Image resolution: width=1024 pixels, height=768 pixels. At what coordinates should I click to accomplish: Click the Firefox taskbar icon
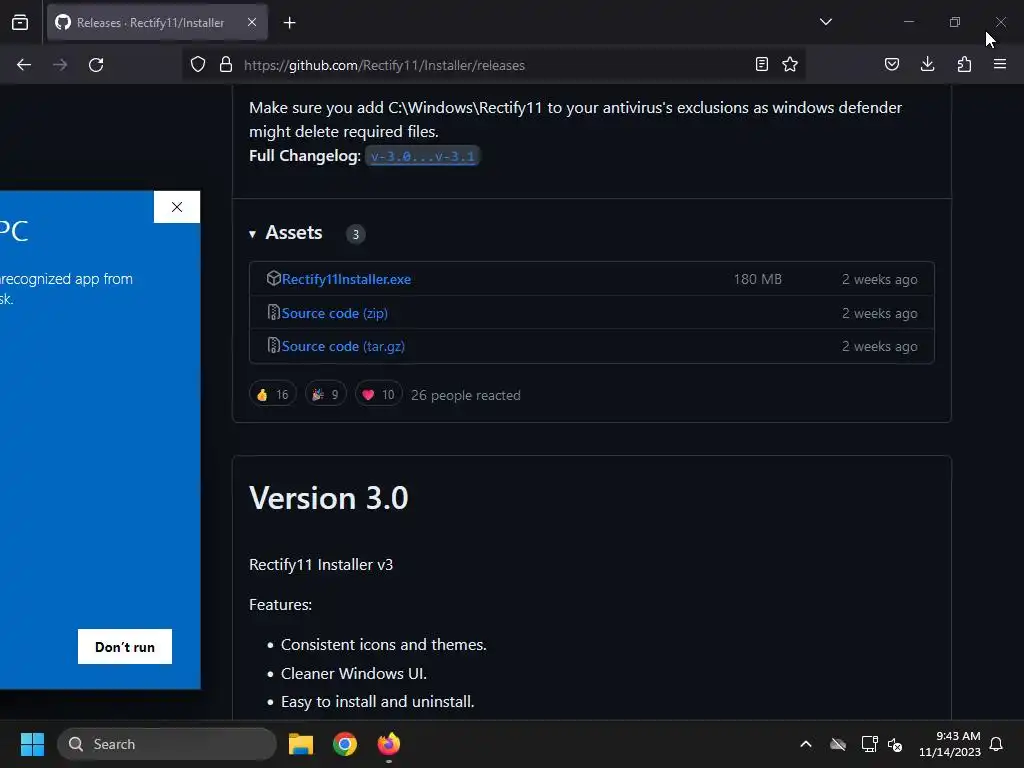coord(389,744)
